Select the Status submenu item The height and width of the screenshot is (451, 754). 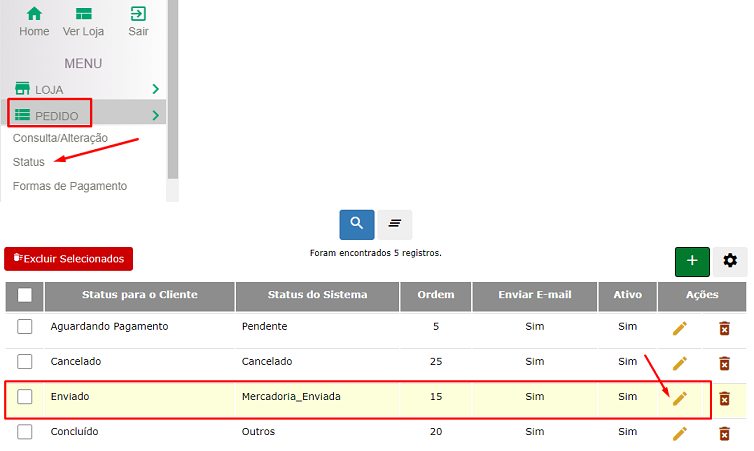pos(29,162)
